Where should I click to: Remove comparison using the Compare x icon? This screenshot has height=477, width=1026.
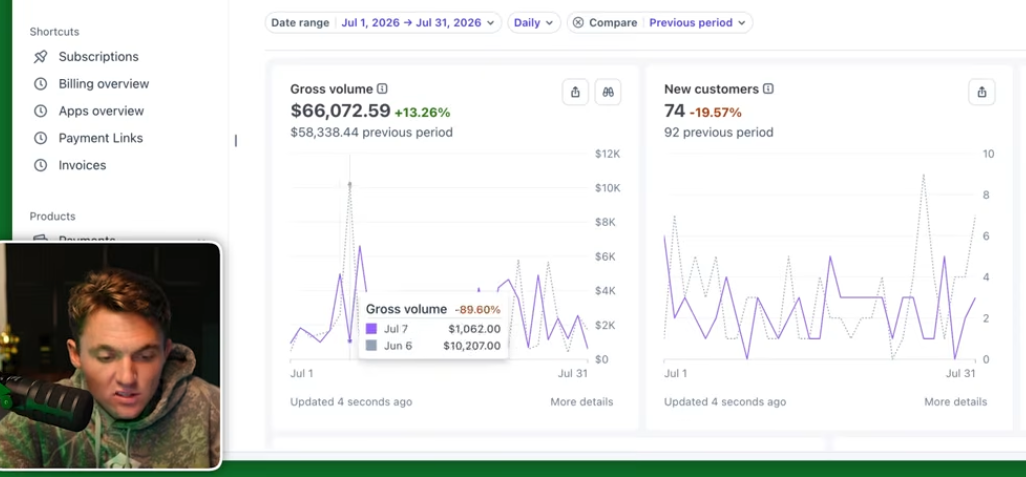(x=578, y=22)
